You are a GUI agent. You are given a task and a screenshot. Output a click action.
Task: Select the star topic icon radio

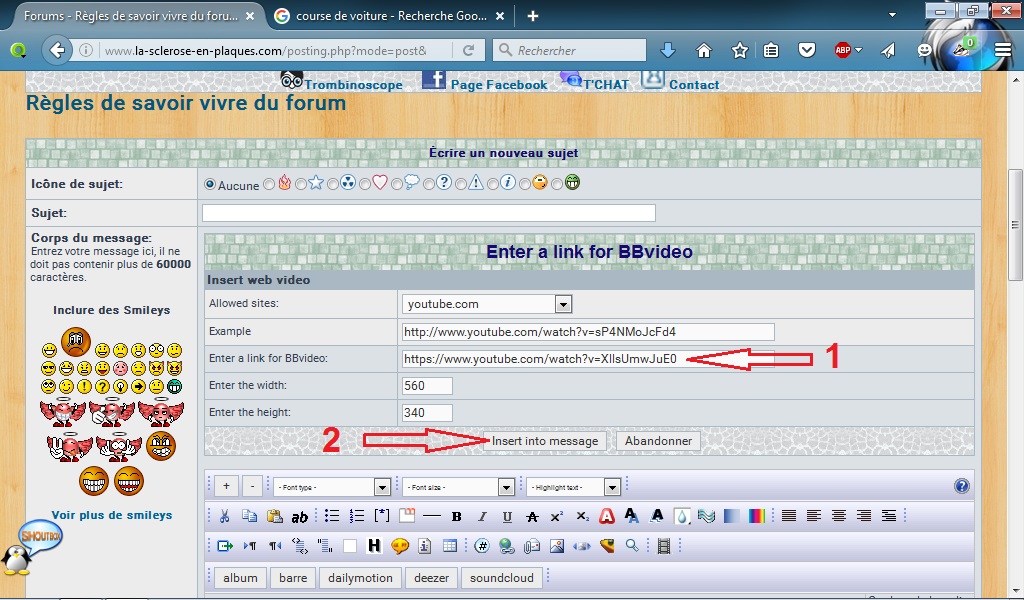click(x=301, y=185)
